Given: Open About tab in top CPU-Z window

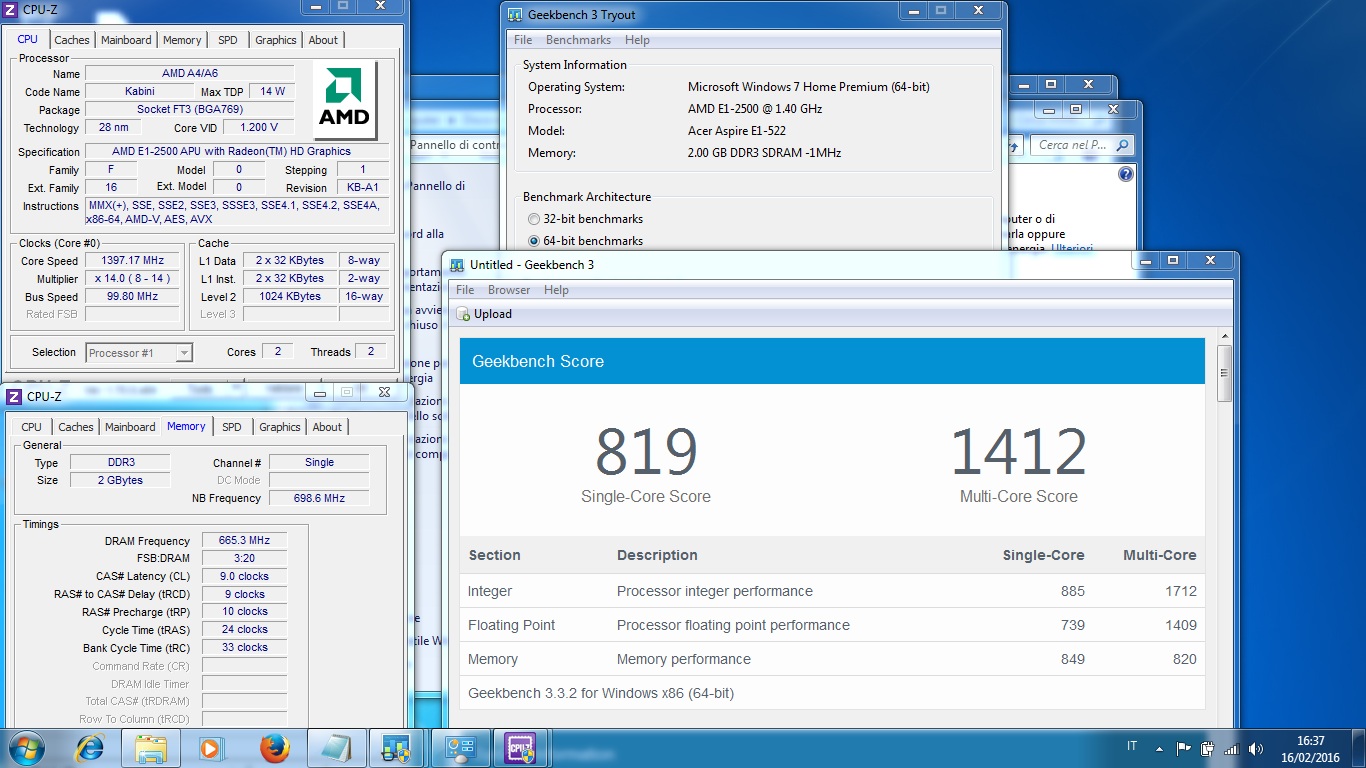Looking at the screenshot, I should coord(323,40).
